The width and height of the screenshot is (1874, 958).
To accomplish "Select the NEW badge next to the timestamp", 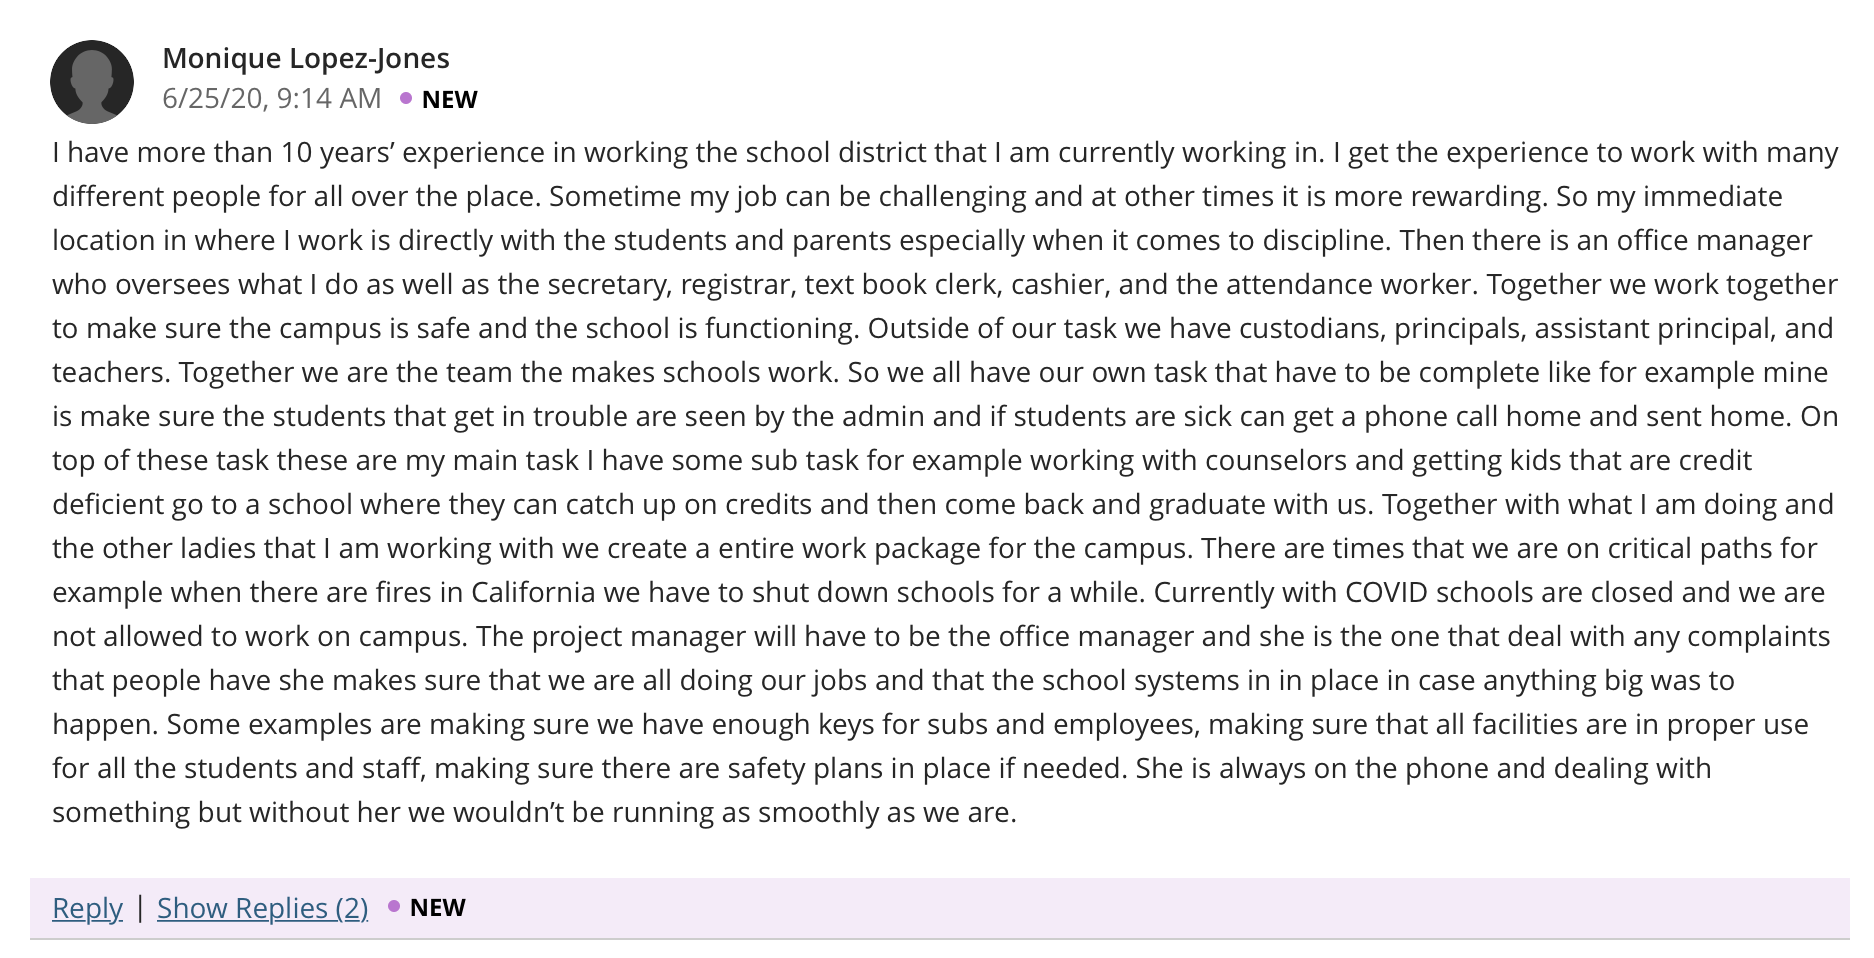I will (x=450, y=99).
